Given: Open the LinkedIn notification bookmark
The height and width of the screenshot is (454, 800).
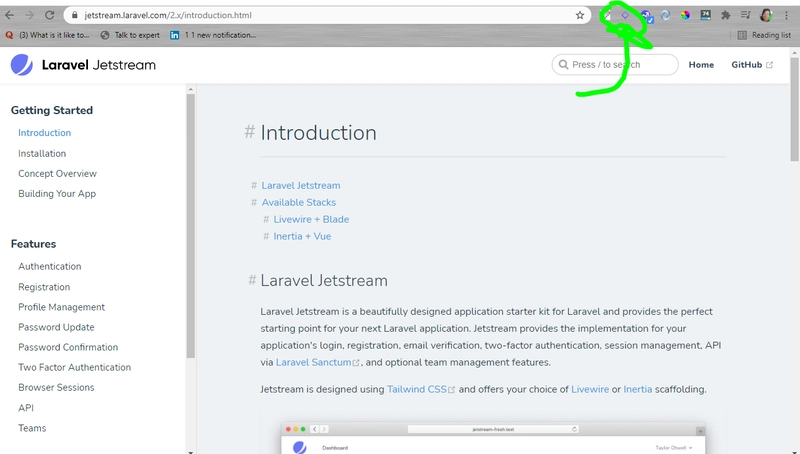Looking at the screenshot, I should click(x=213, y=35).
